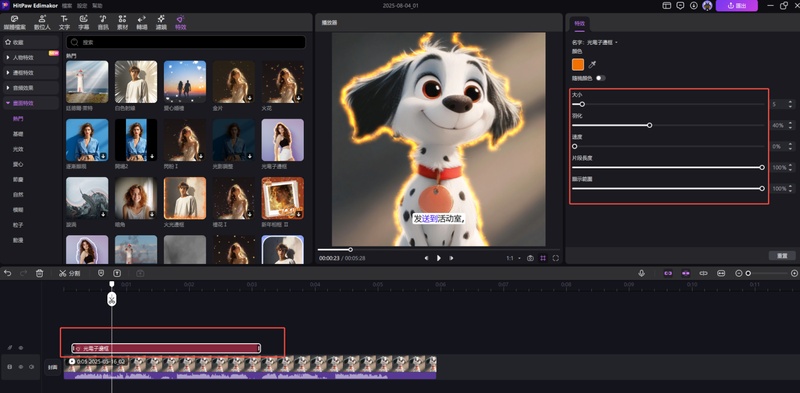The width and height of the screenshot is (800, 393).
Task: Choose the 光電子邊框 effect thumbnail
Action: [x=283, y=140]
